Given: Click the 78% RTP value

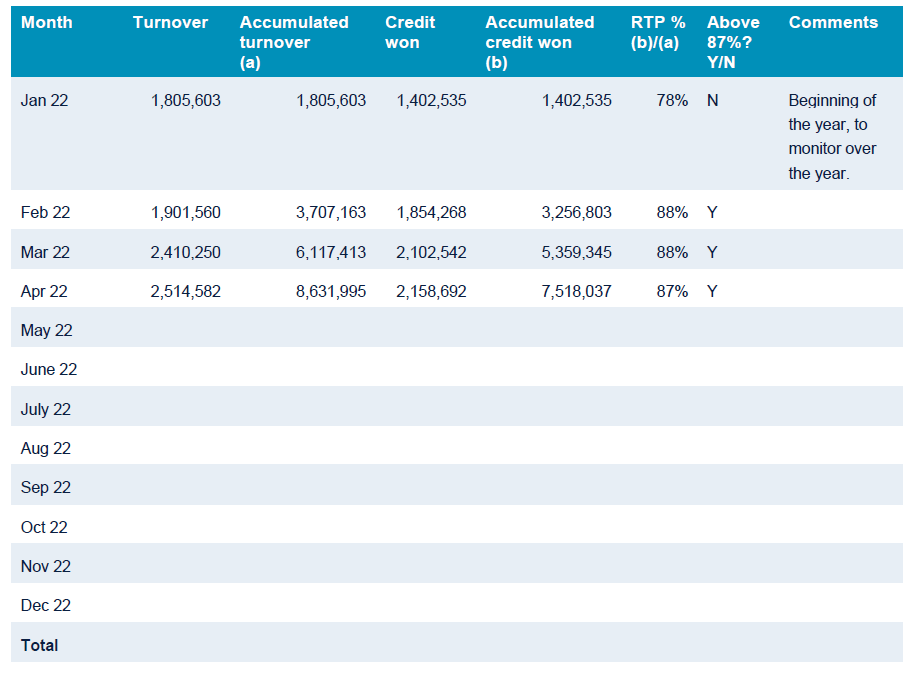Looking at the screenshot, I should pos(672,101).
